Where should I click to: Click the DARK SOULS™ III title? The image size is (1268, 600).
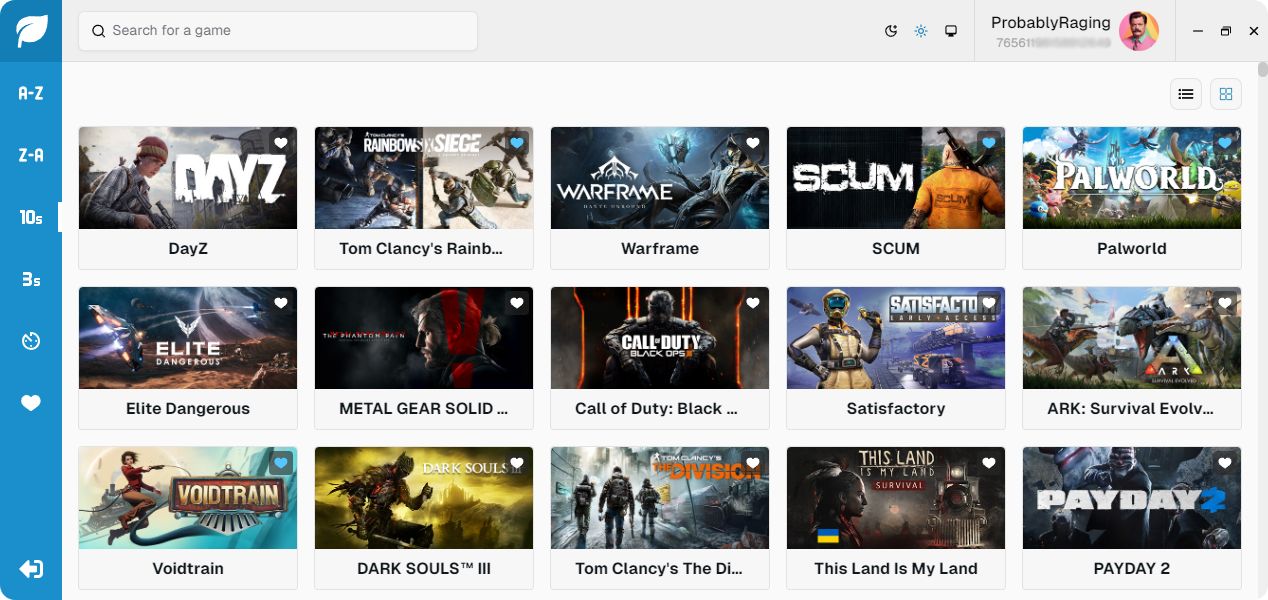(x=424, y=569)
